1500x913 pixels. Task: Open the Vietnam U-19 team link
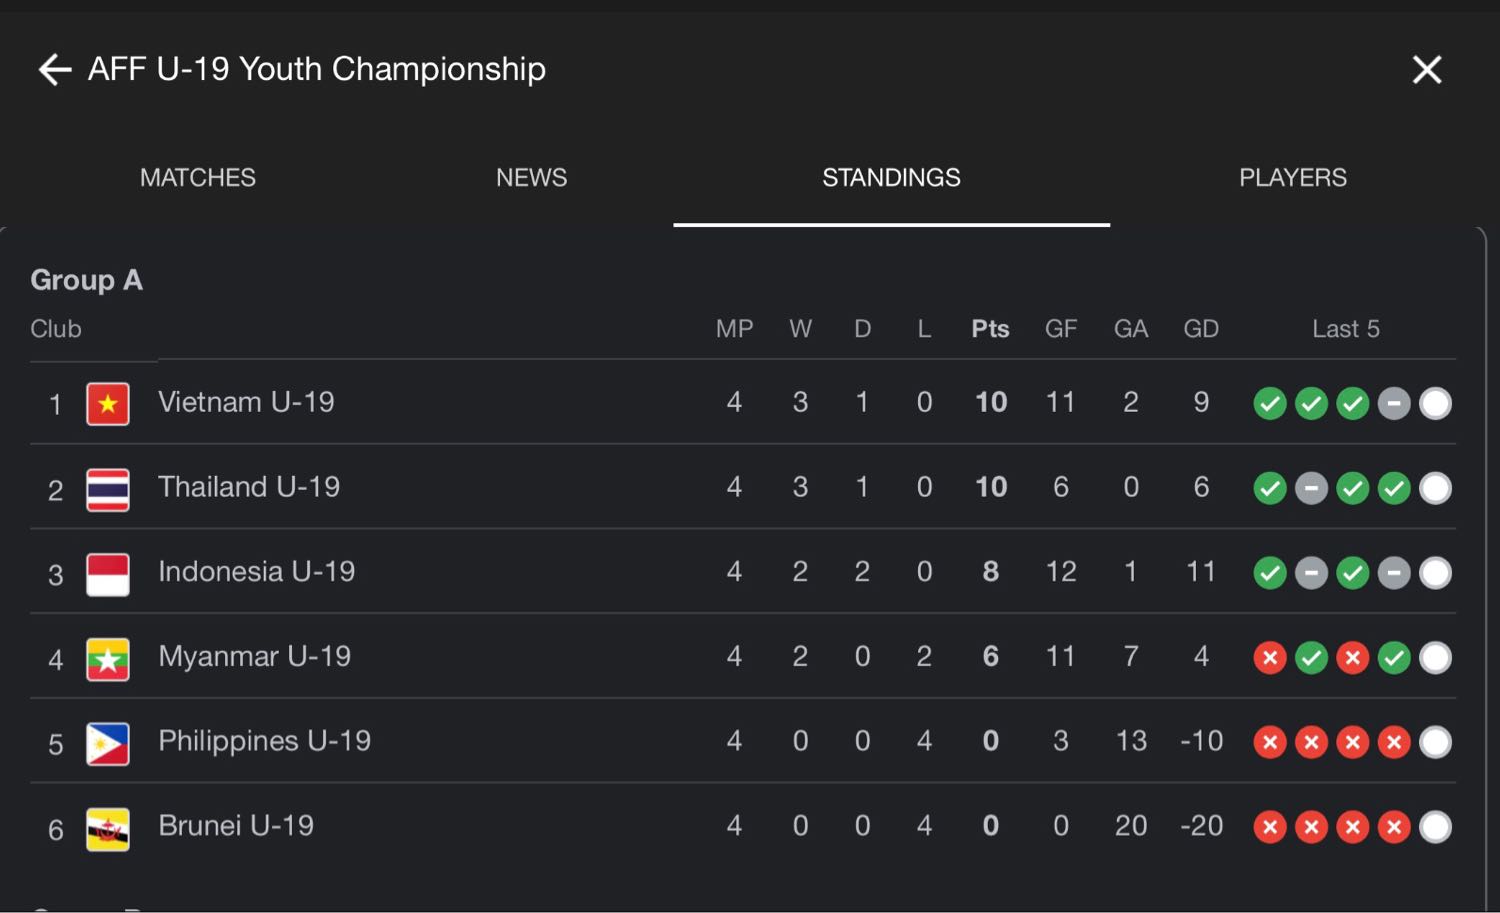(246, 402)
